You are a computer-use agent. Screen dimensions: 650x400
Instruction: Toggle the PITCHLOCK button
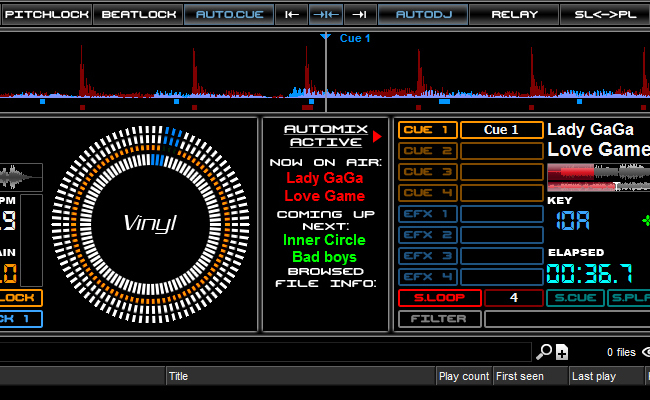point(47,15)
